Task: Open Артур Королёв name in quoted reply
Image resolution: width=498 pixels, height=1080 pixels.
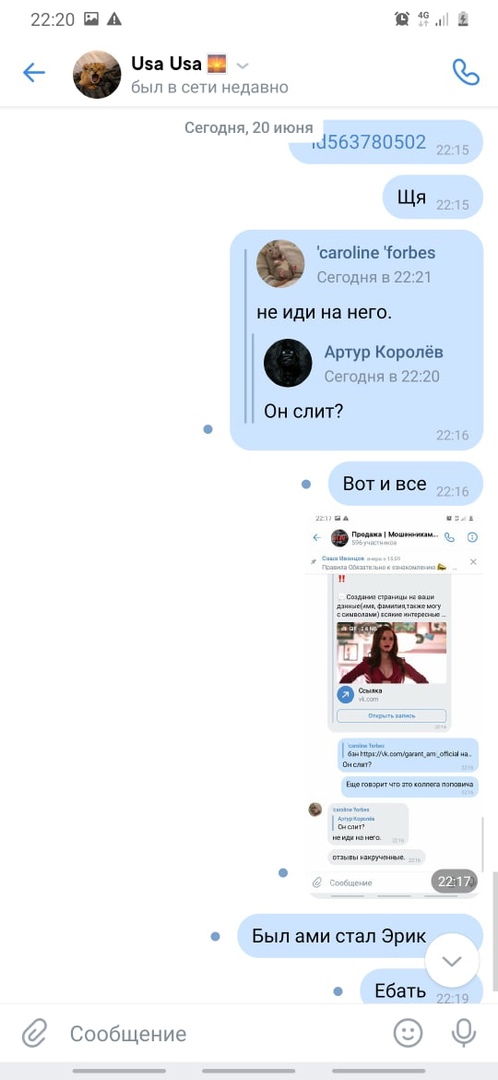Action: point(384,352)
